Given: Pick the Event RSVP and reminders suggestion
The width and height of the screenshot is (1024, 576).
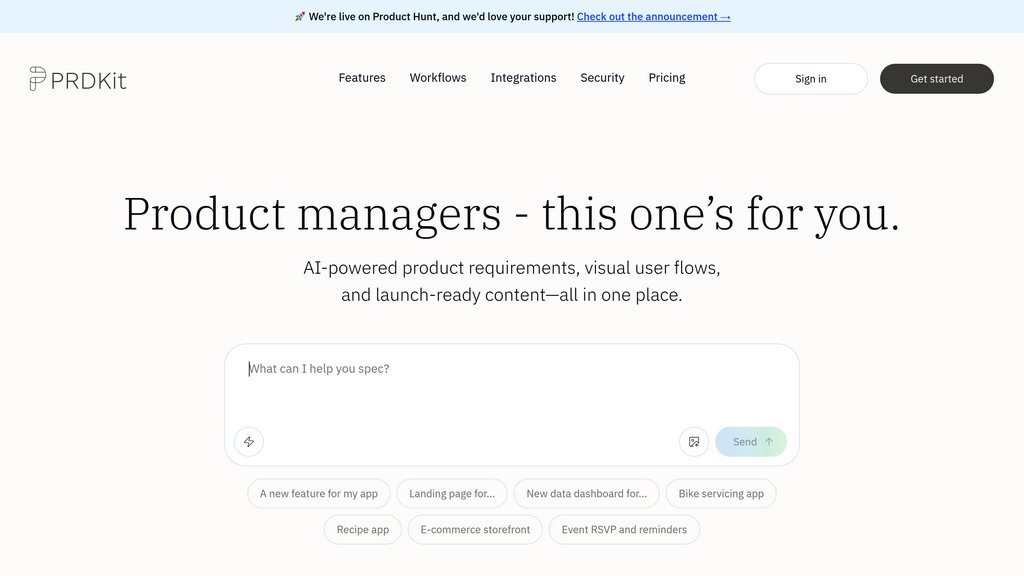Looking at the screenshot, I should point(624,530).
